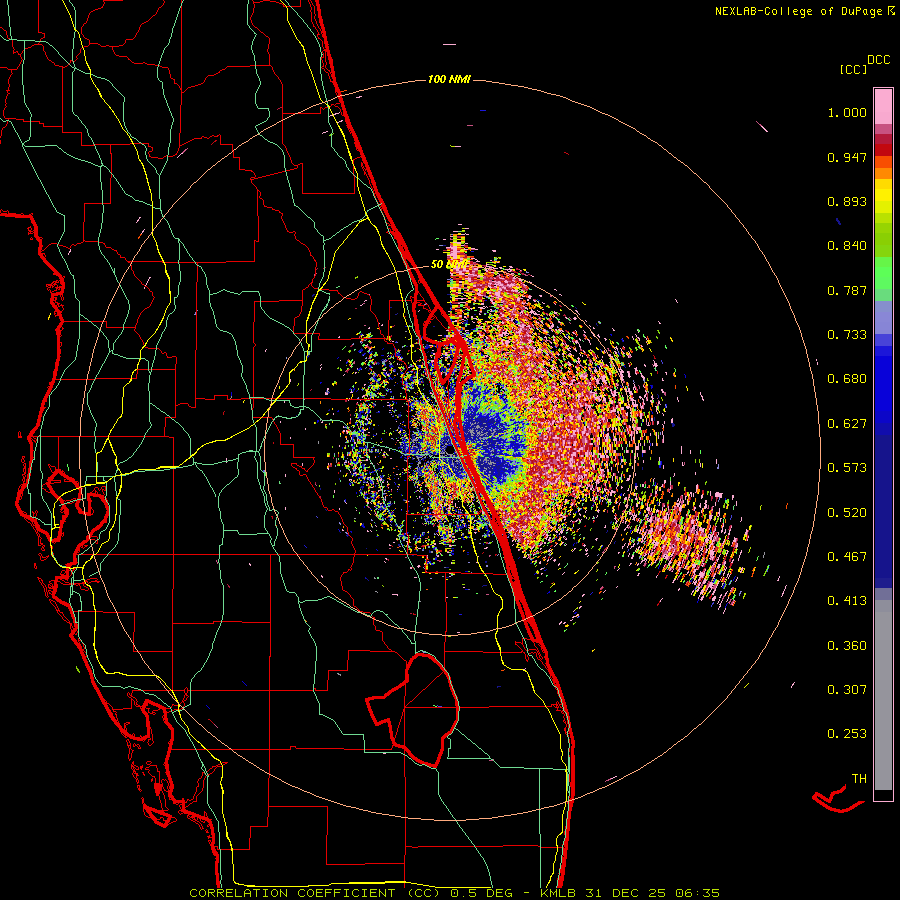Select the 0.360 scale value
Viewport: 900px width, 900px height.
pos(847,646)
